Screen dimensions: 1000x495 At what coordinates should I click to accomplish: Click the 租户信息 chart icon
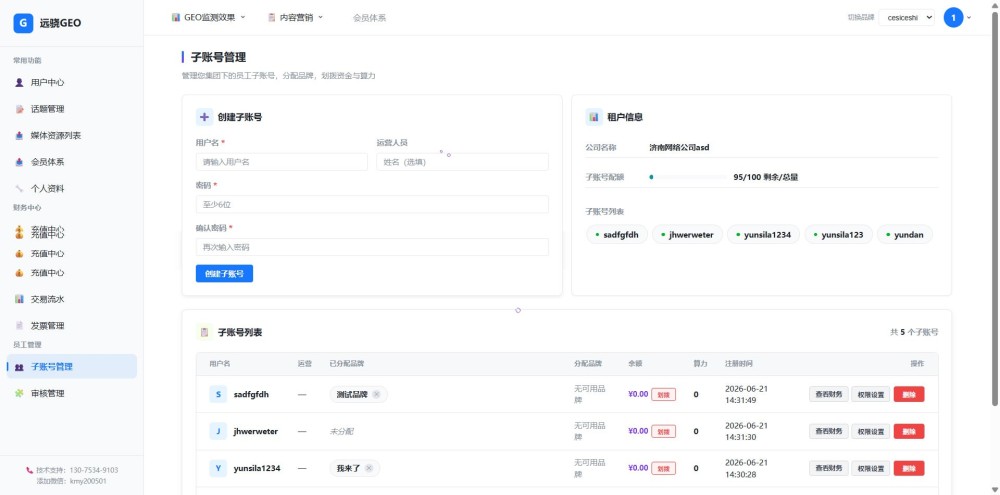point(594,117)
